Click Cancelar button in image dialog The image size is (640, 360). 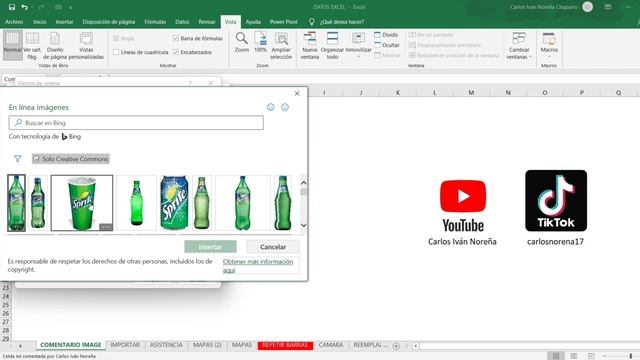click(x=273, y=247)
